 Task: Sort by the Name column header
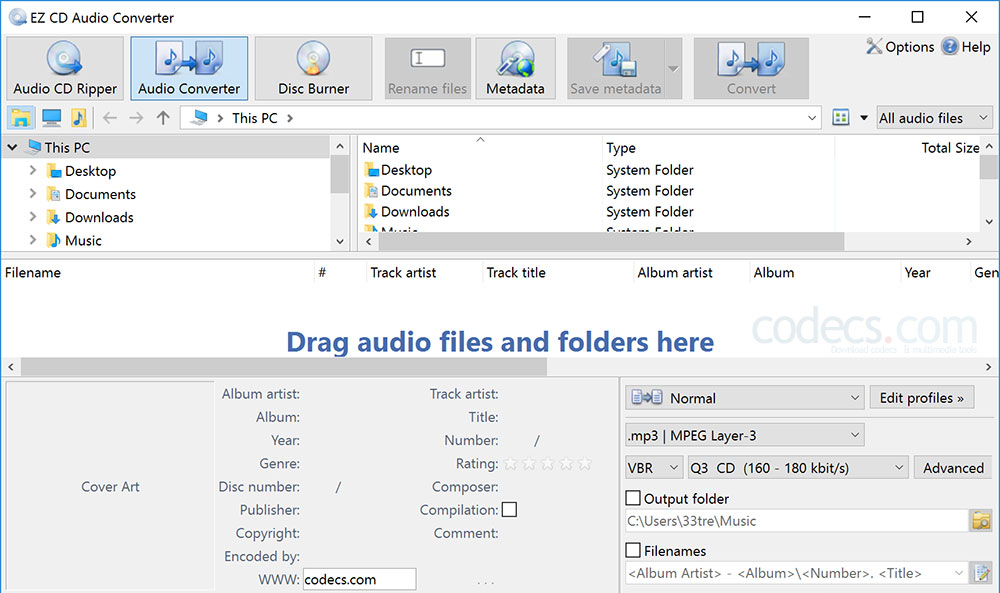(x=480, y=147)
